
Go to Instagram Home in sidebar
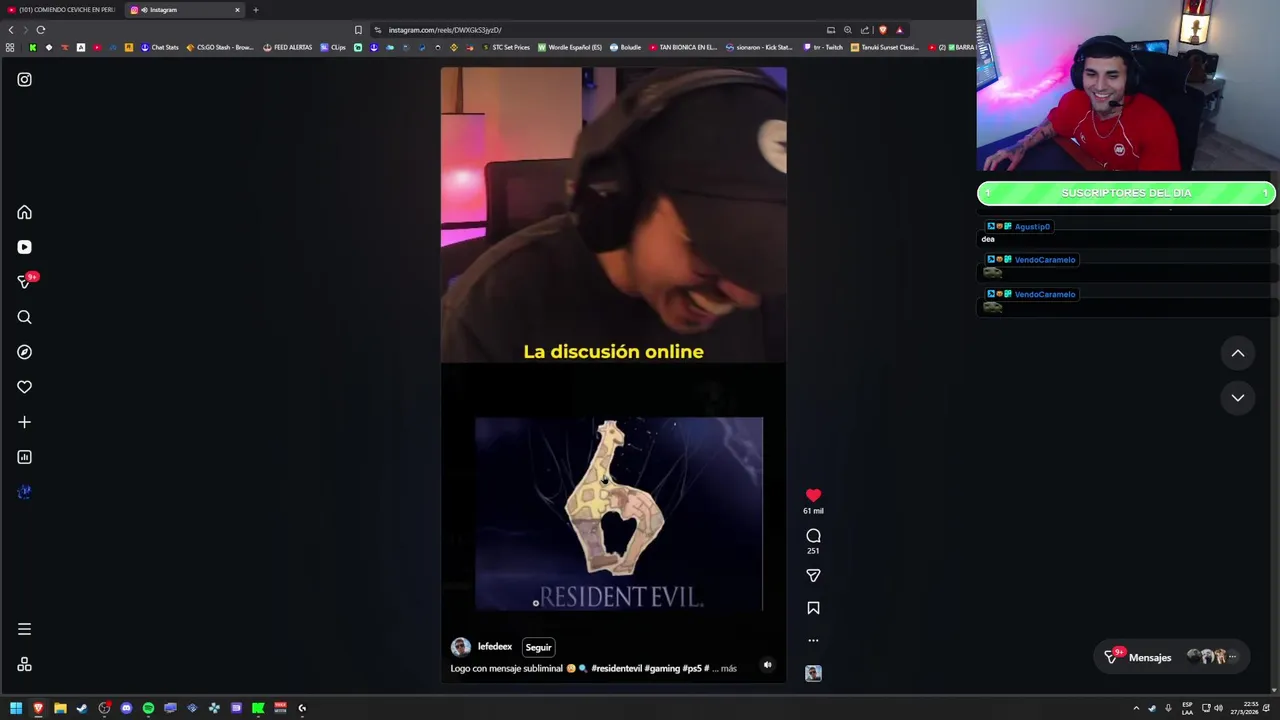point(24,212)
